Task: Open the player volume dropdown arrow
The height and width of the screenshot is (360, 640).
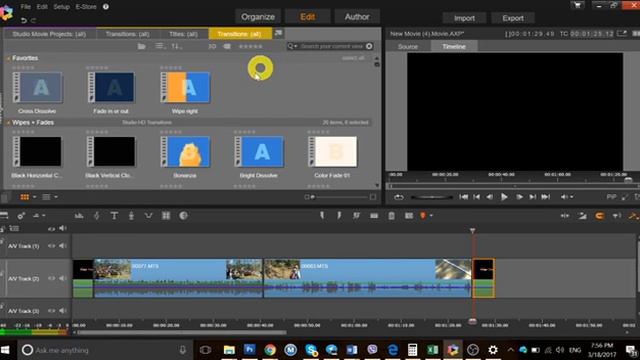Action: 571,197
